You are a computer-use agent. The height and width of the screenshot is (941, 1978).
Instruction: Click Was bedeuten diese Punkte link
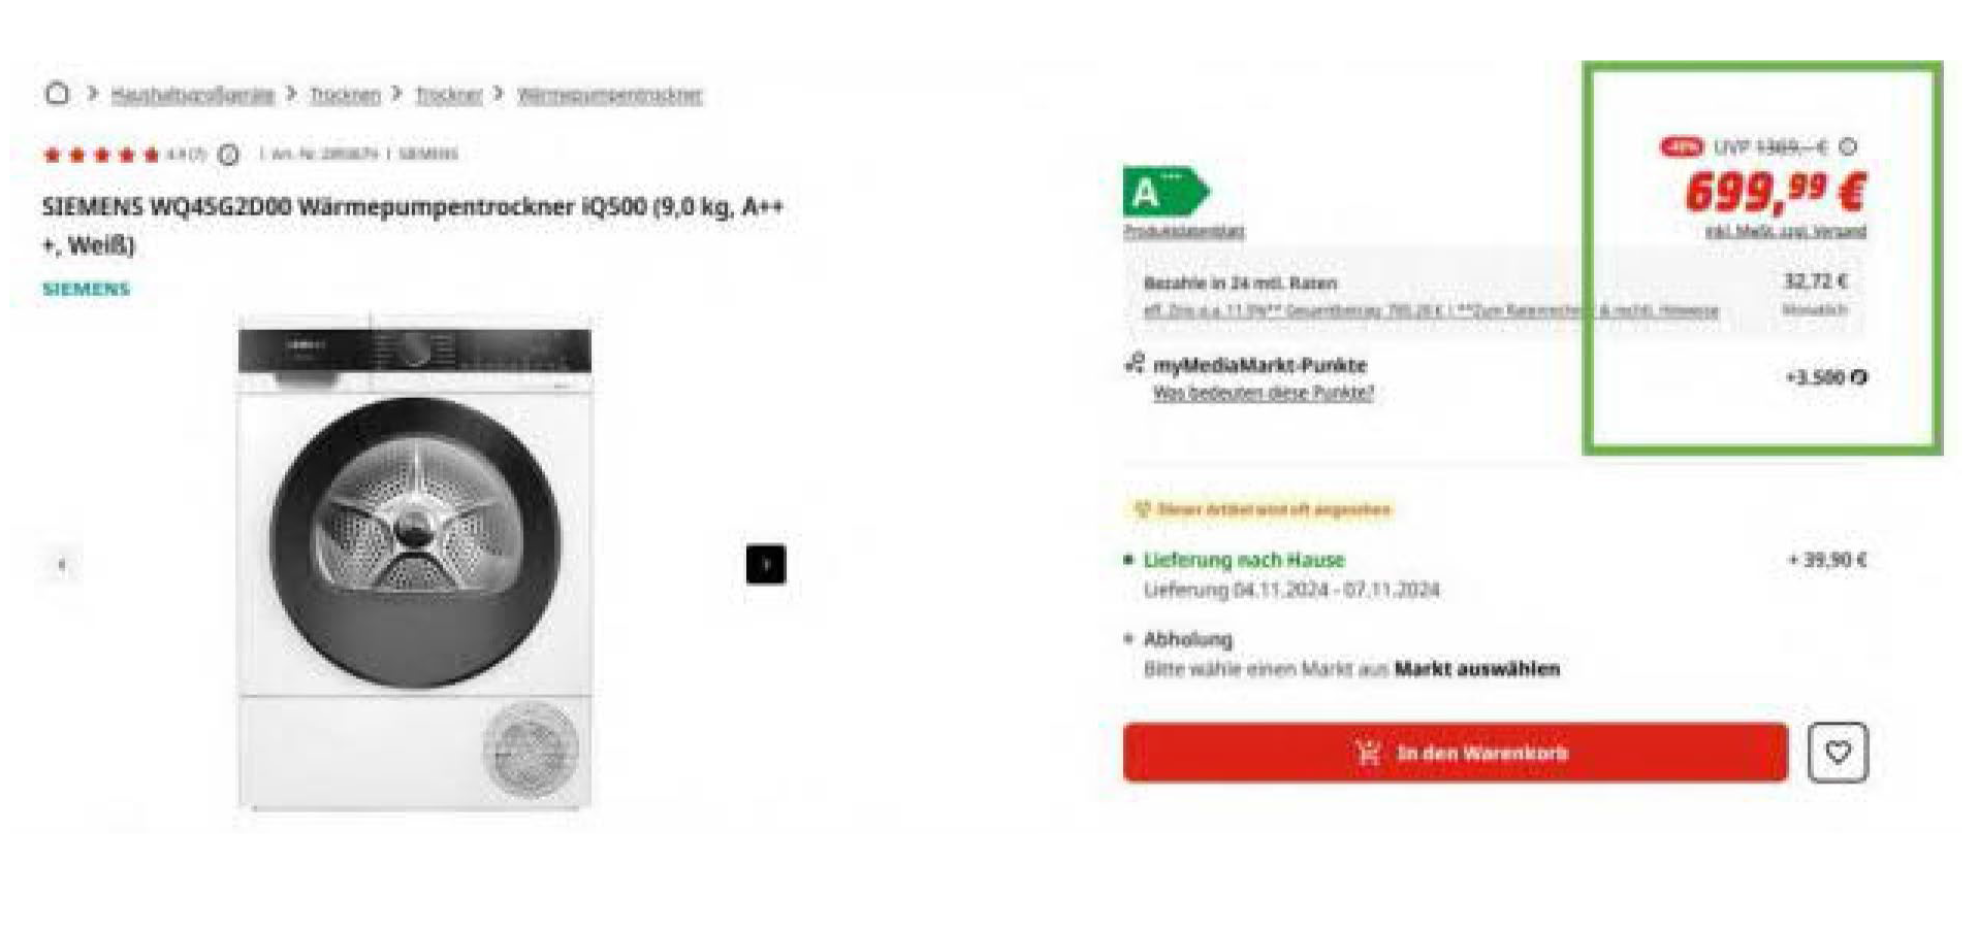point(1263,393)
